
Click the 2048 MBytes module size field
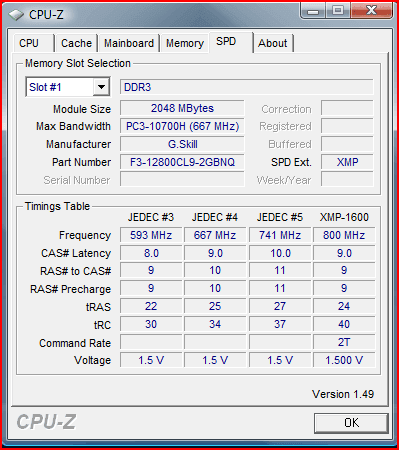(x=182, y=108)
